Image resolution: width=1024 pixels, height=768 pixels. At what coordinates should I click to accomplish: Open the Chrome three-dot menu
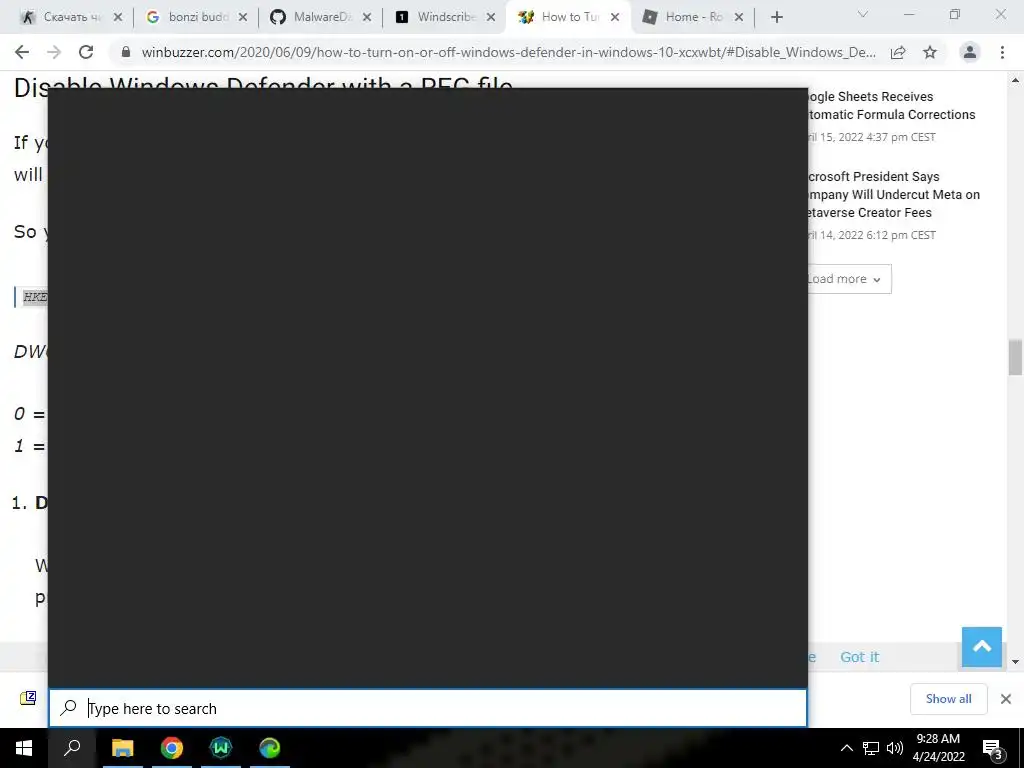[1002, 52]
